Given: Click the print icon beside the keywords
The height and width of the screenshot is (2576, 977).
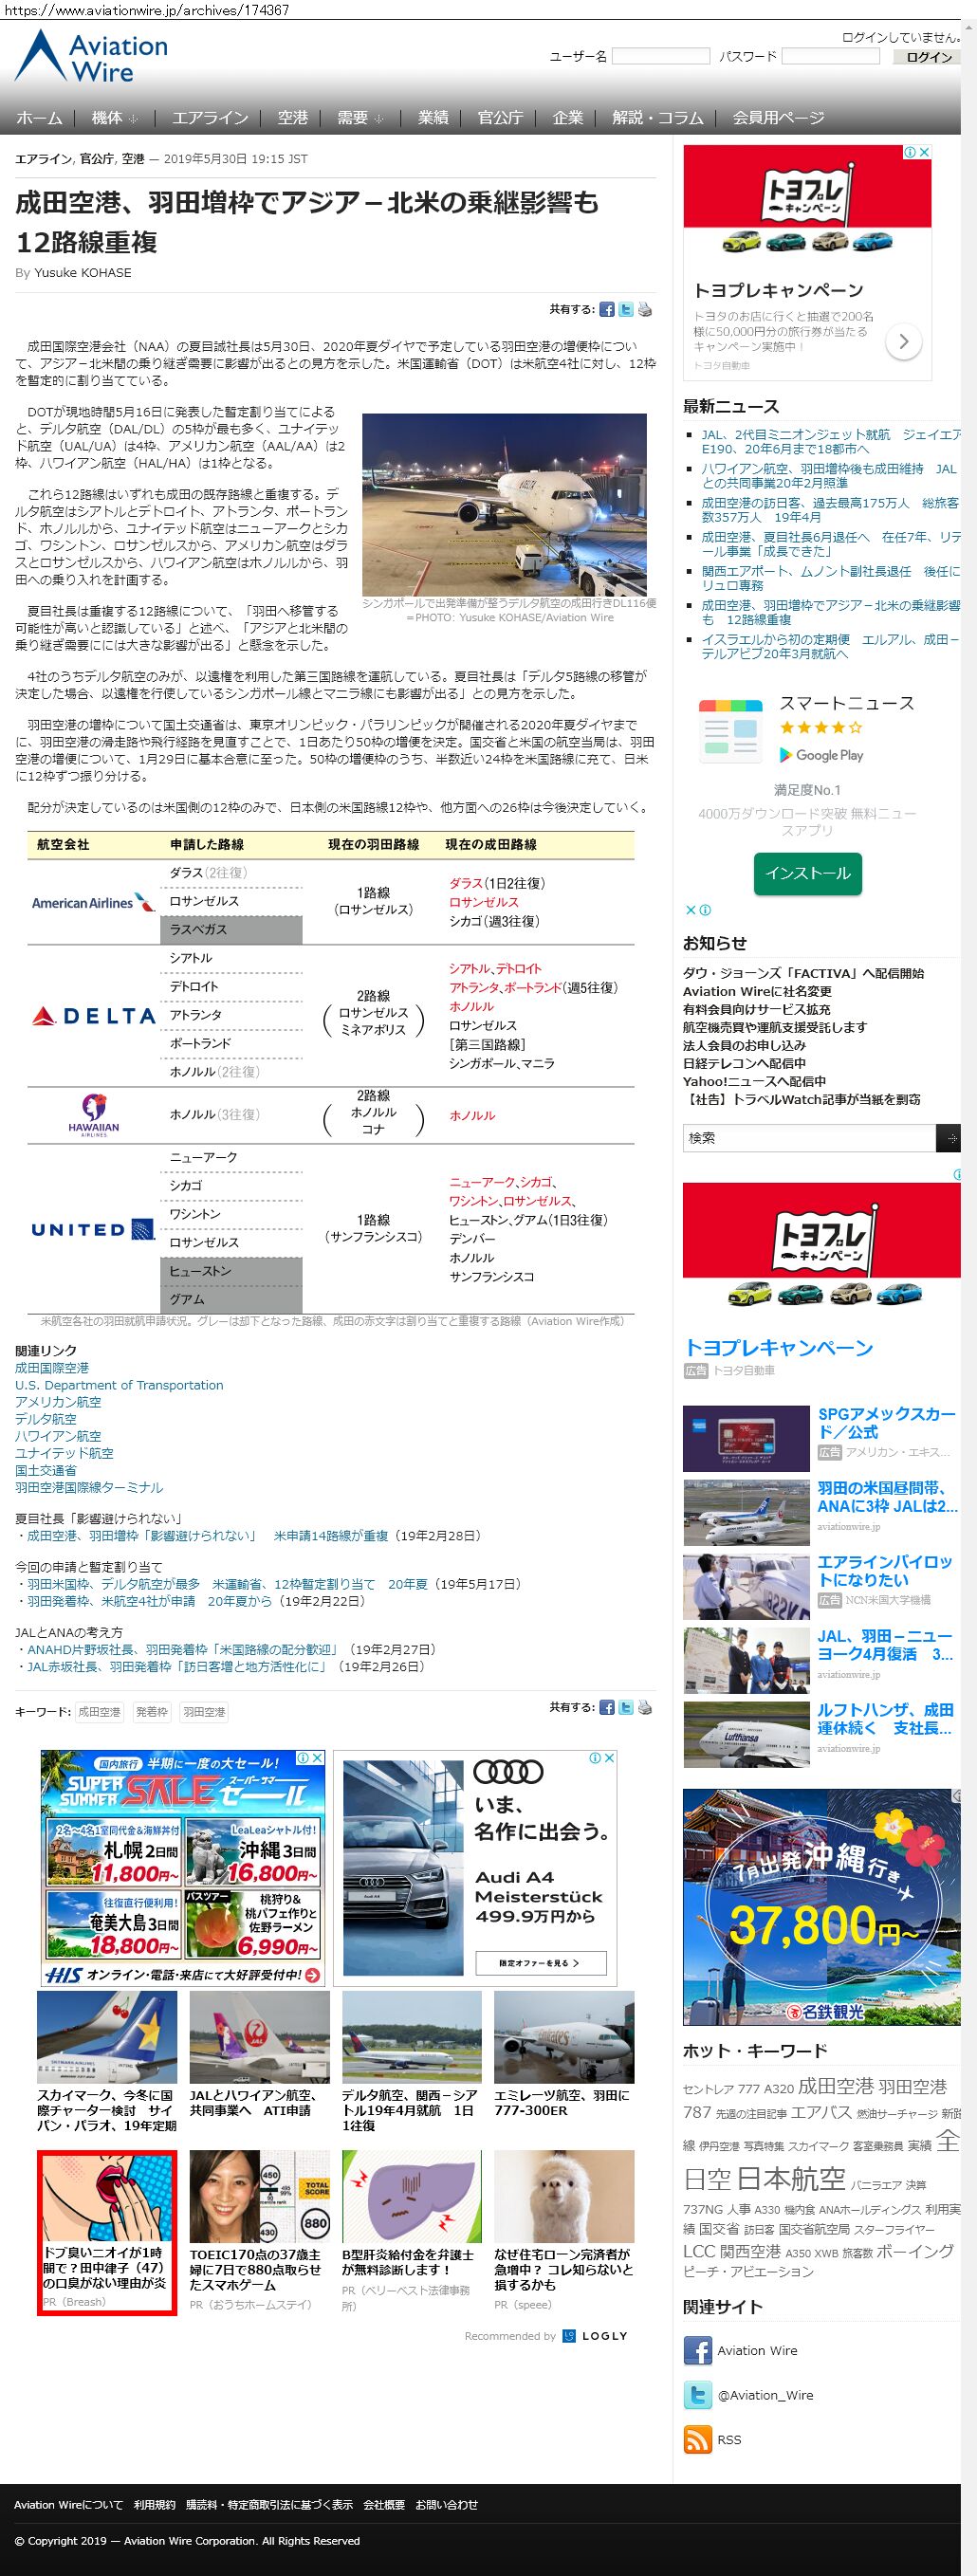Looking at the screenshot, I should click(645, 1708).
